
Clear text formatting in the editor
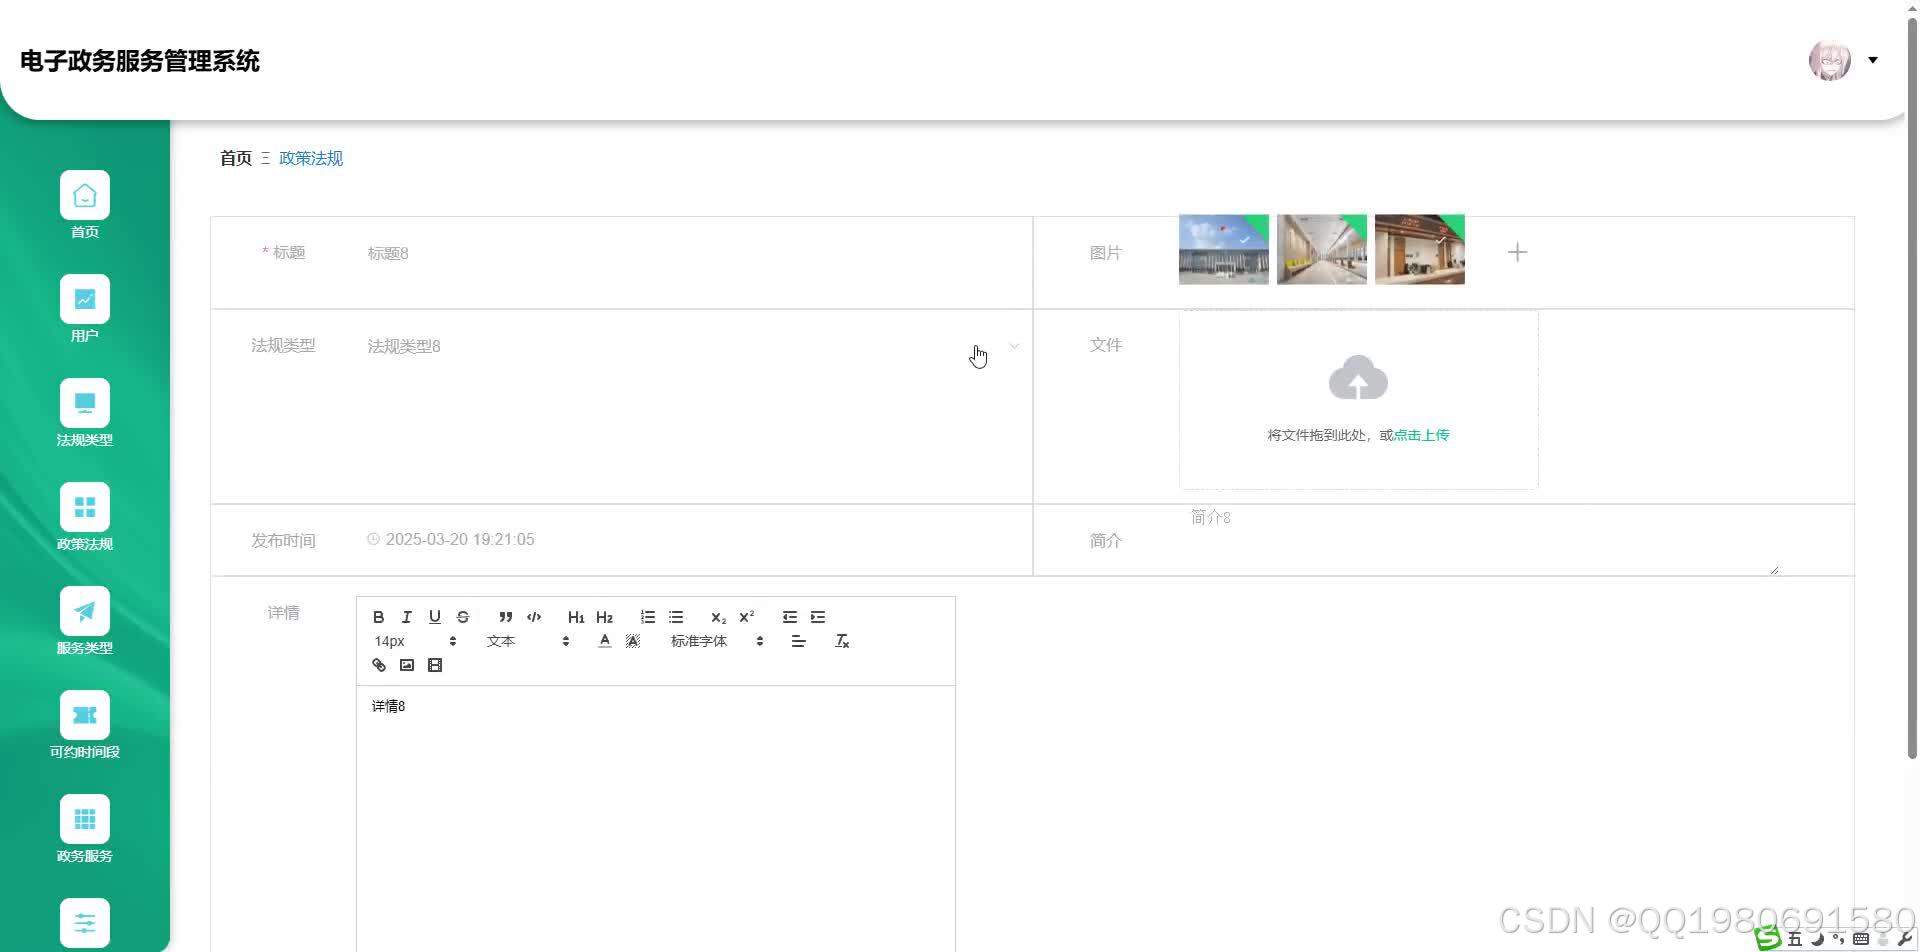[842, 641]
